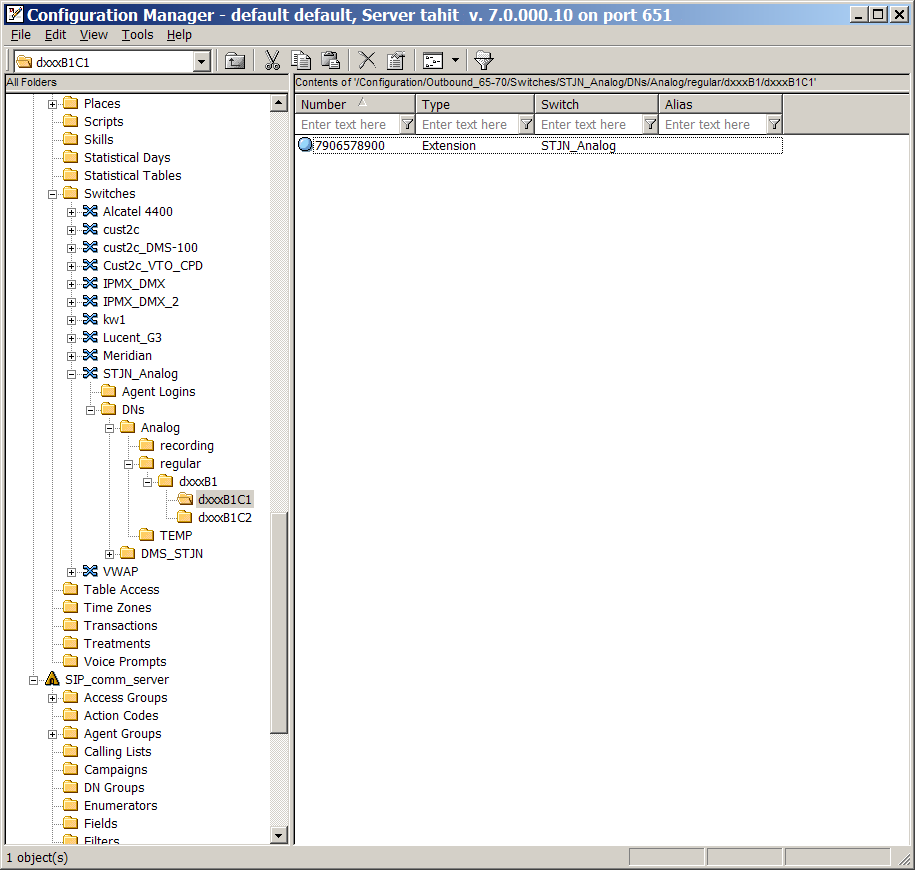915x870 pixels.
Task: Click the Views icon in toolbar
Action: (433, 61)
